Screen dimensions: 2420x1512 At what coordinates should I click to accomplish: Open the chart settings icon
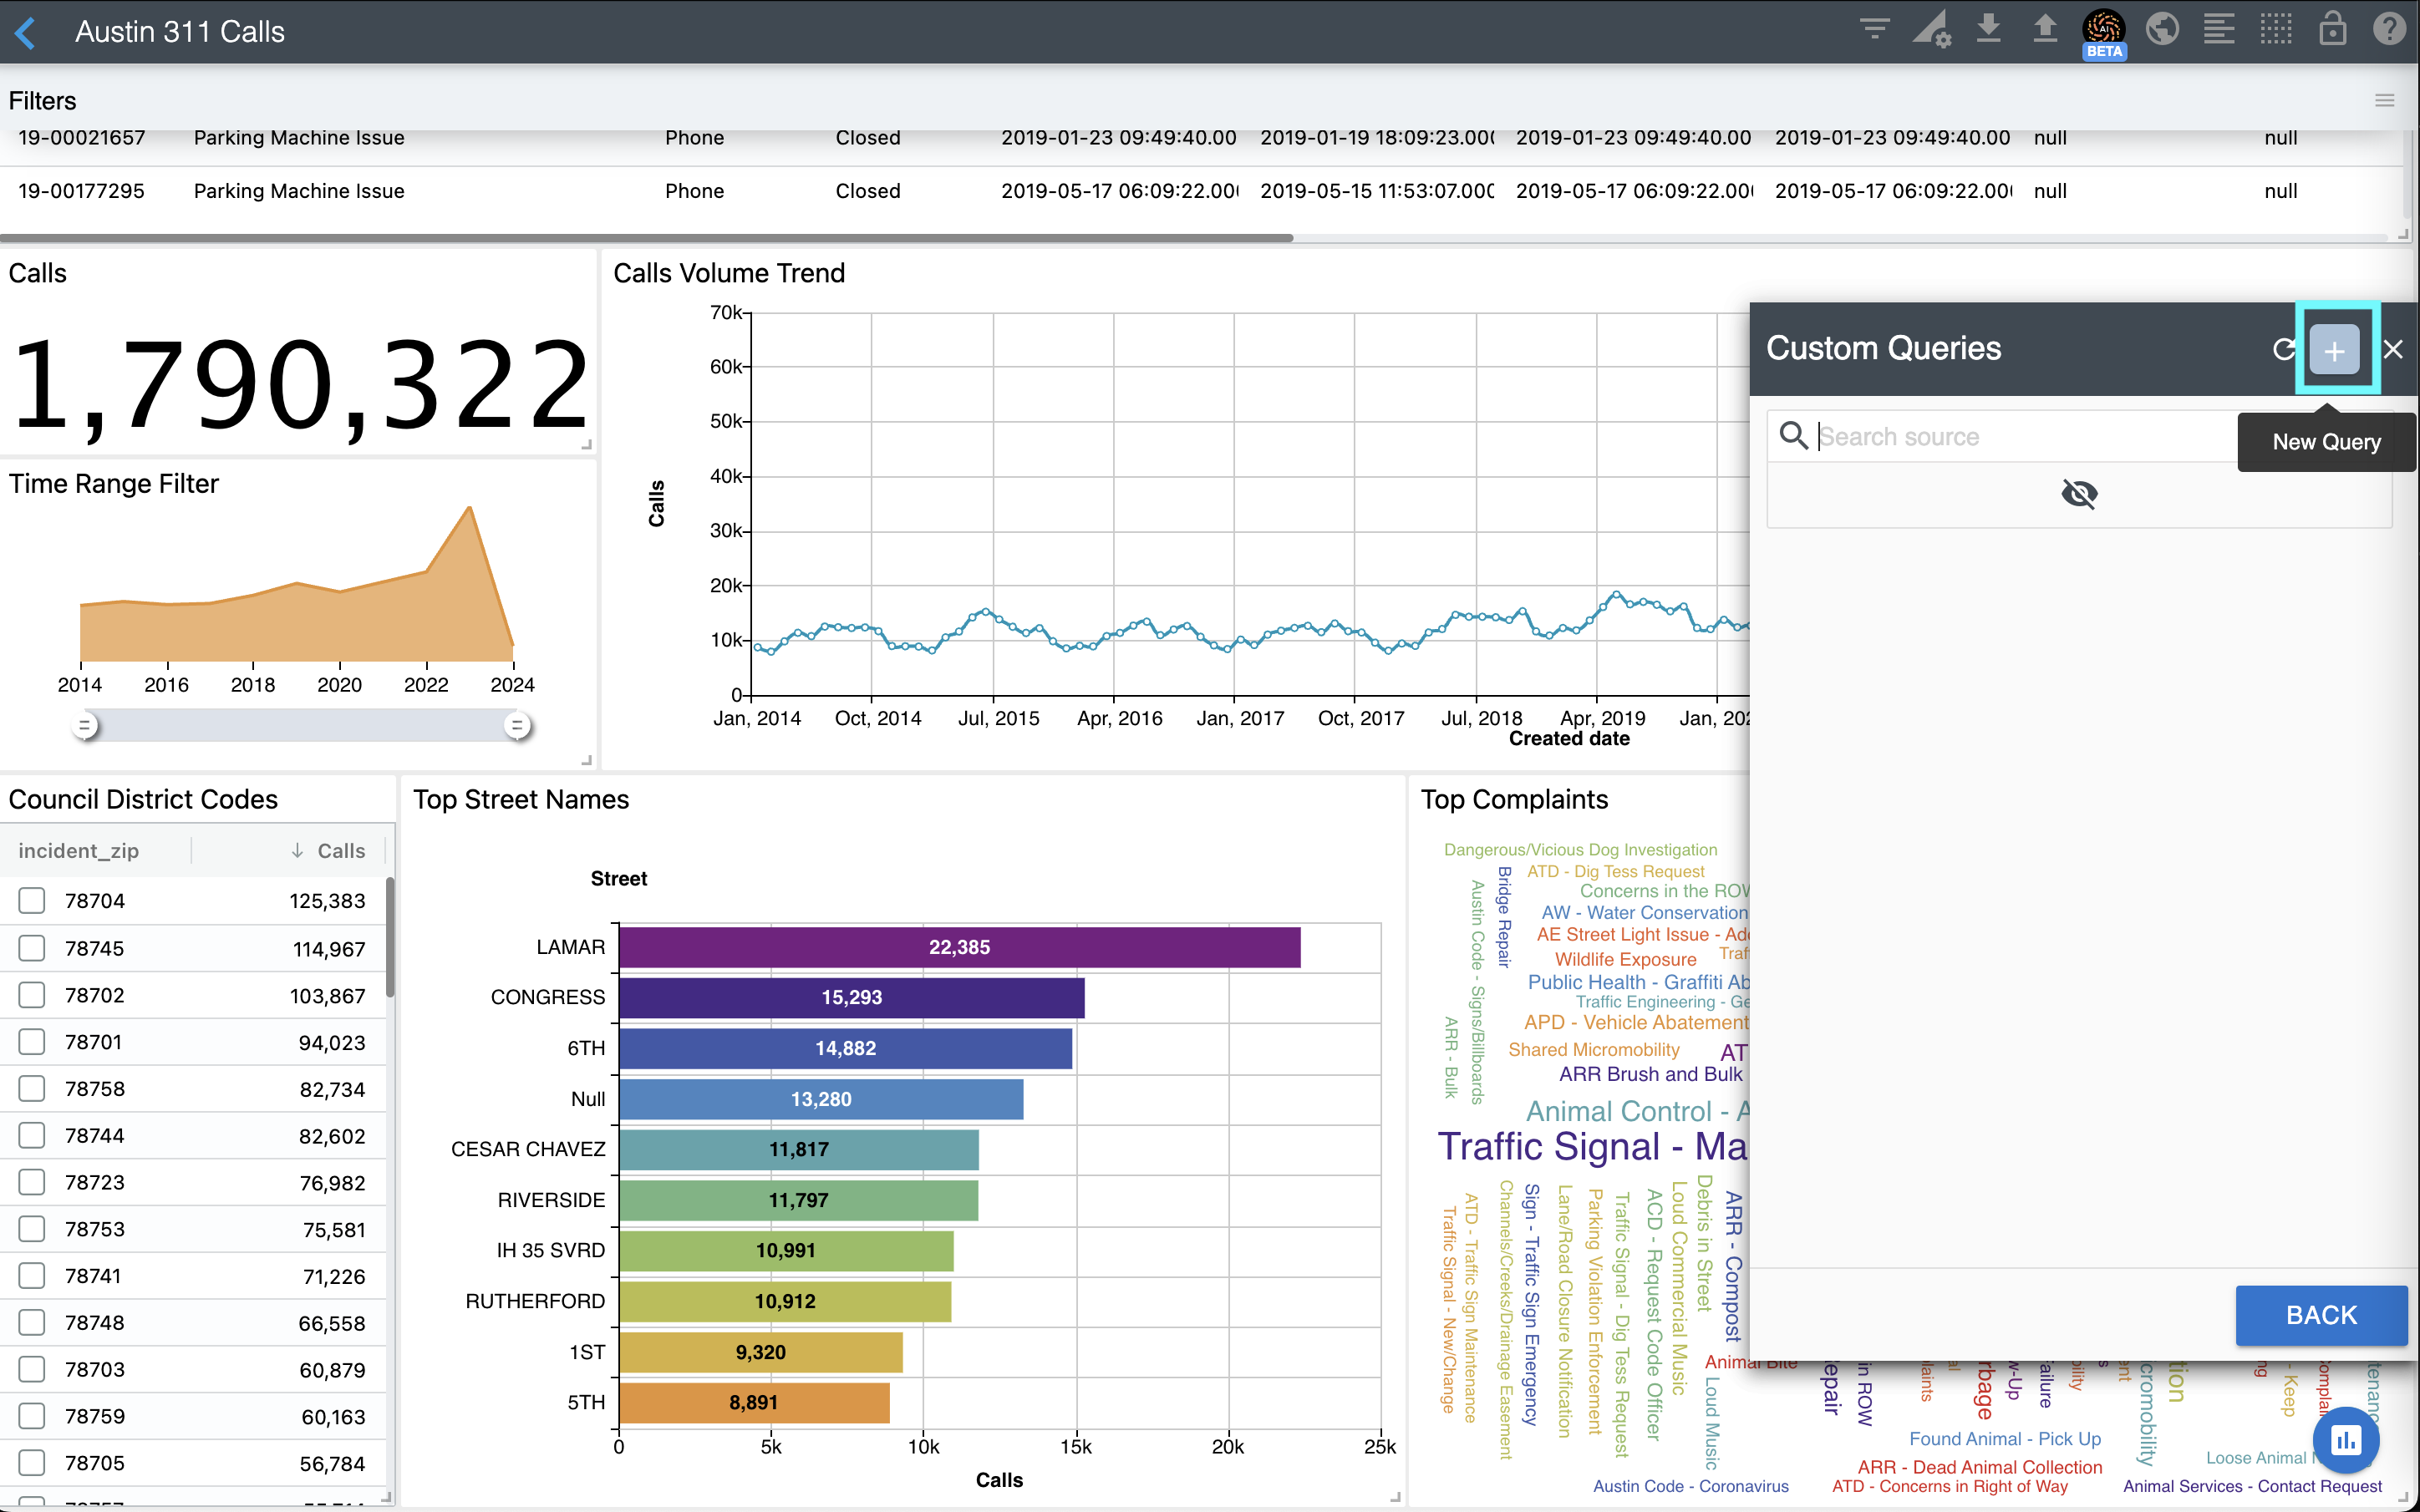[x=1932, y=30]
